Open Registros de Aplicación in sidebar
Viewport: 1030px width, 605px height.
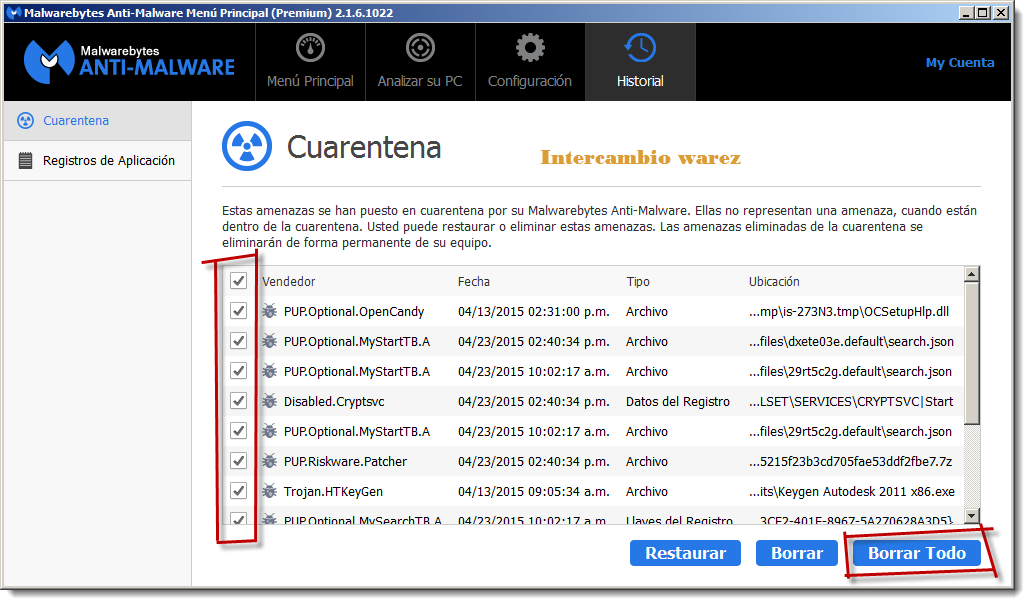coord(97,160)
